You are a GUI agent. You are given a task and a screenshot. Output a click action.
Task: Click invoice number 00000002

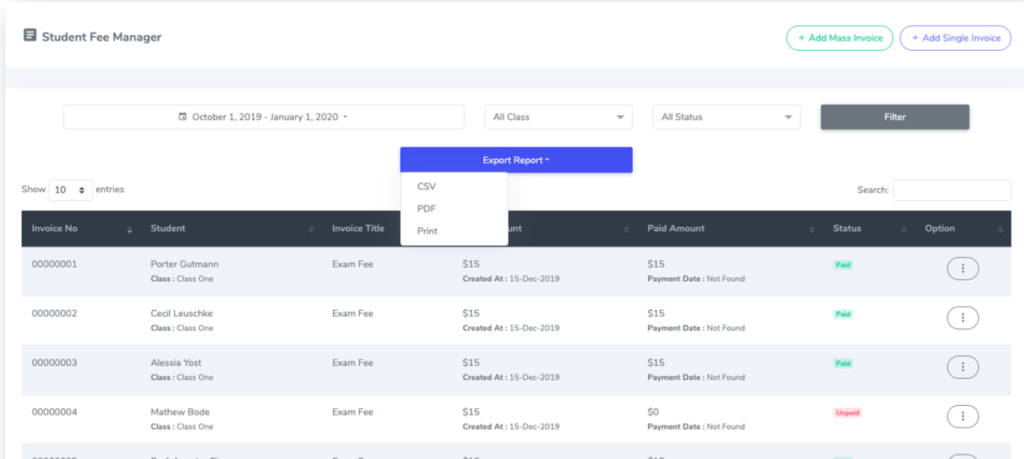tap(54, 313)
